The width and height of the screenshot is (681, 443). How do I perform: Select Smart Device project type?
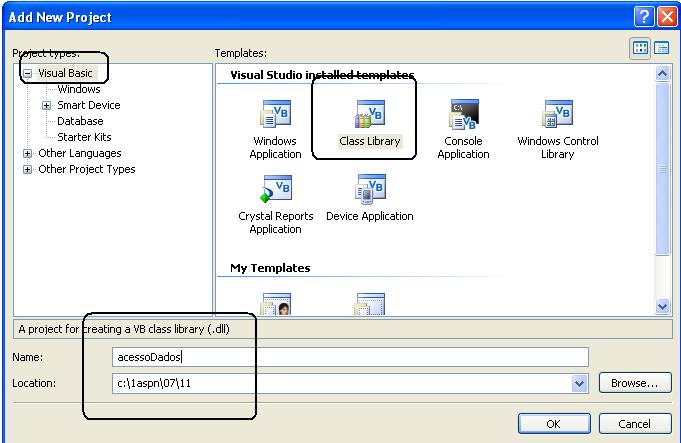tap(89, 105)
